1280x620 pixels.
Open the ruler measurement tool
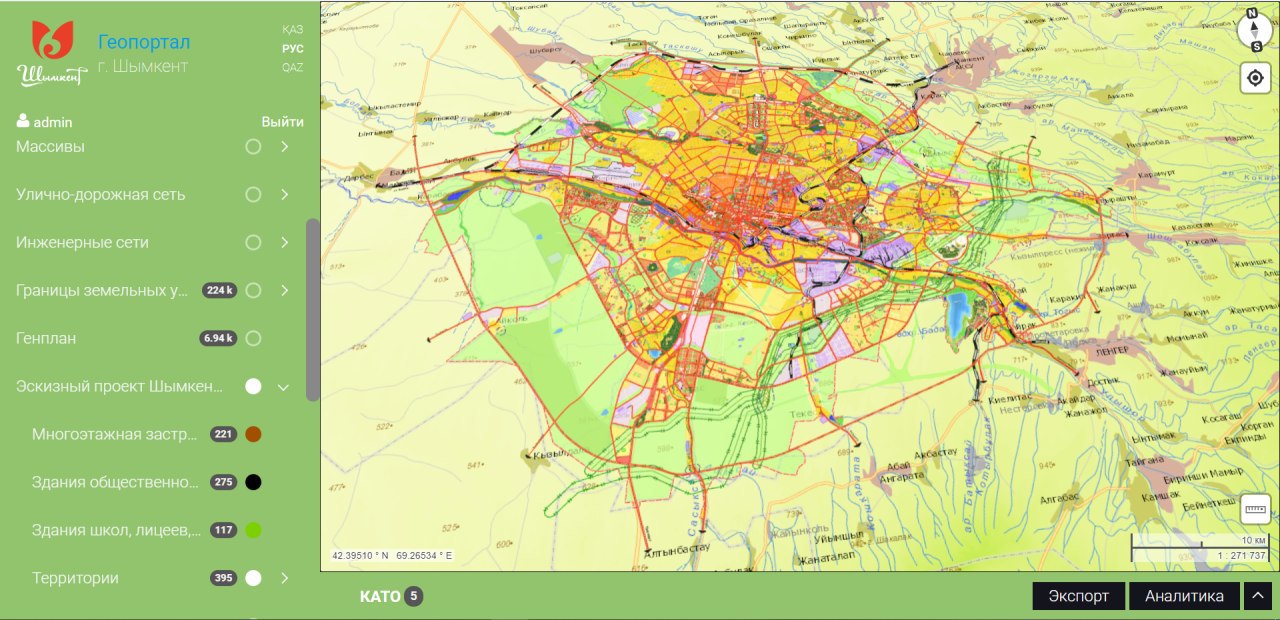(1255, 509)
